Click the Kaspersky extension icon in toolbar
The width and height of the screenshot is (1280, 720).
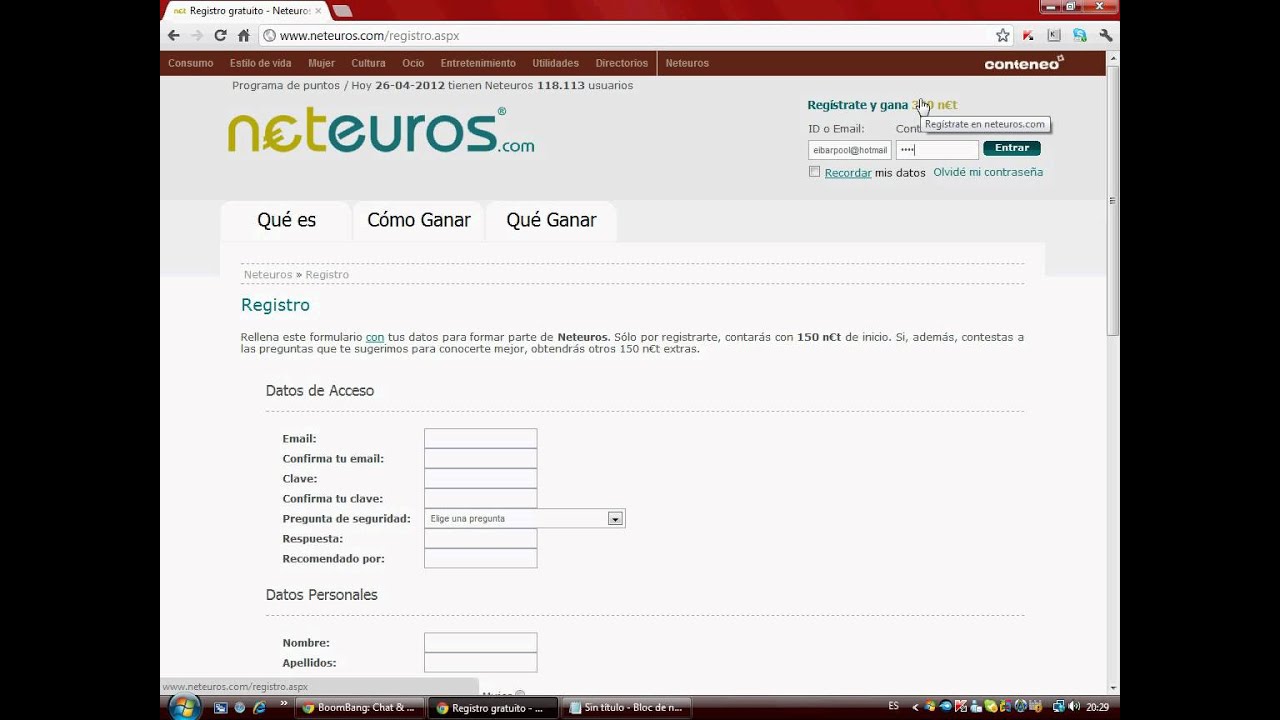coord(1028,35)
